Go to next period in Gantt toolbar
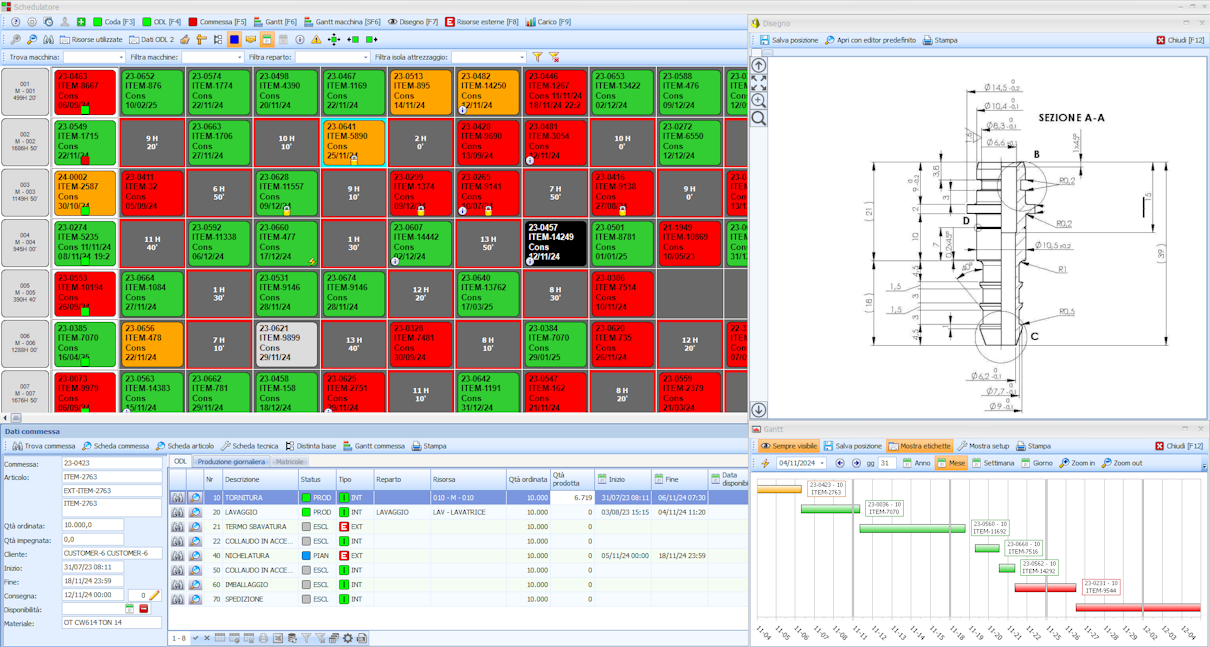The width and height of the screenshot is (1210, 647). coord(857,463)
